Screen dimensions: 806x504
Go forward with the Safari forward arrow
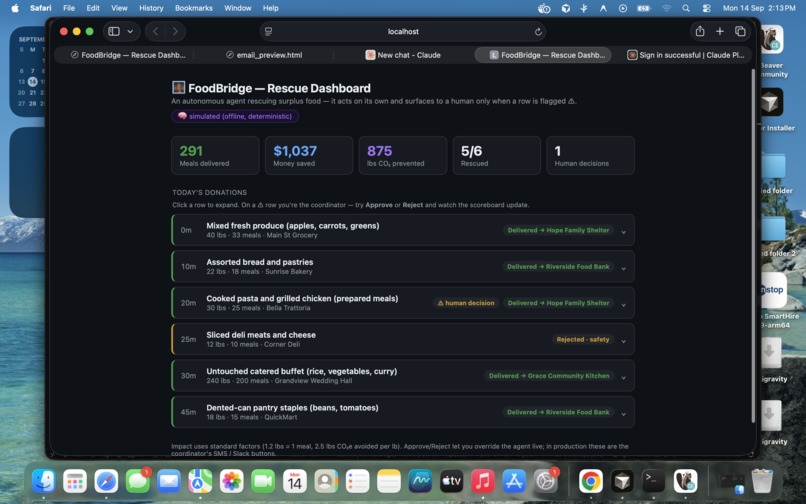pos(175,31)
